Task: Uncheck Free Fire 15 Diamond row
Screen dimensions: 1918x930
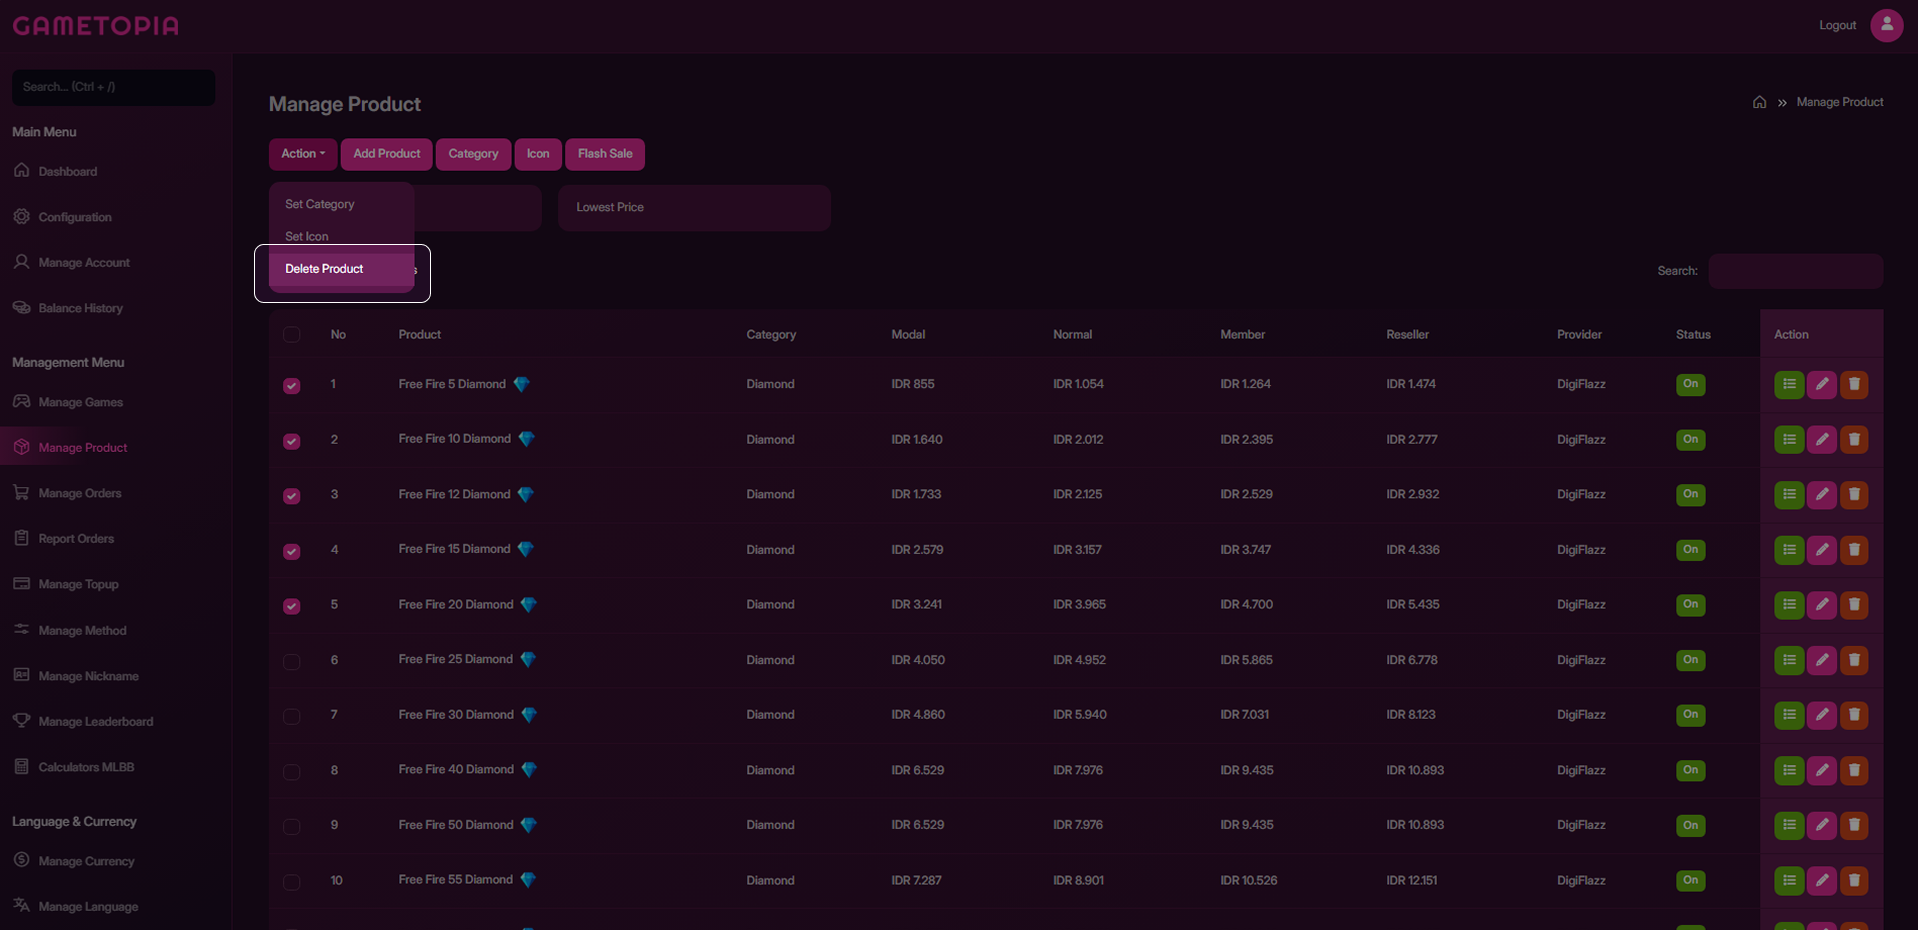Action: tap(291, 551)
